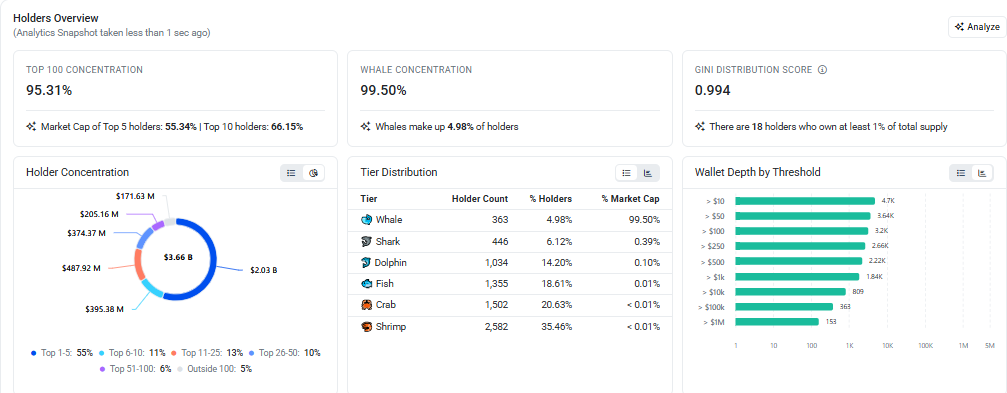Click the % Market Cap column header
Viewport: 1007px width, 393px height.
[x=631, y=199]
